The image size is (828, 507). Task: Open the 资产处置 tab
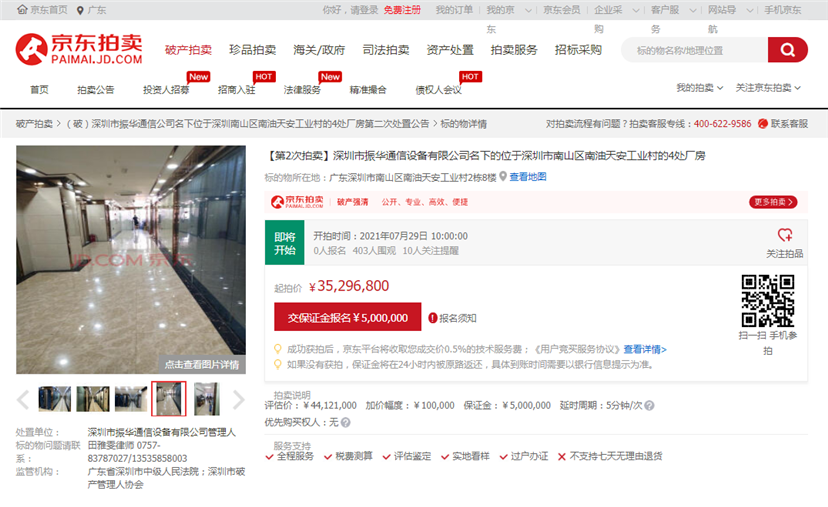click(450, 50)
